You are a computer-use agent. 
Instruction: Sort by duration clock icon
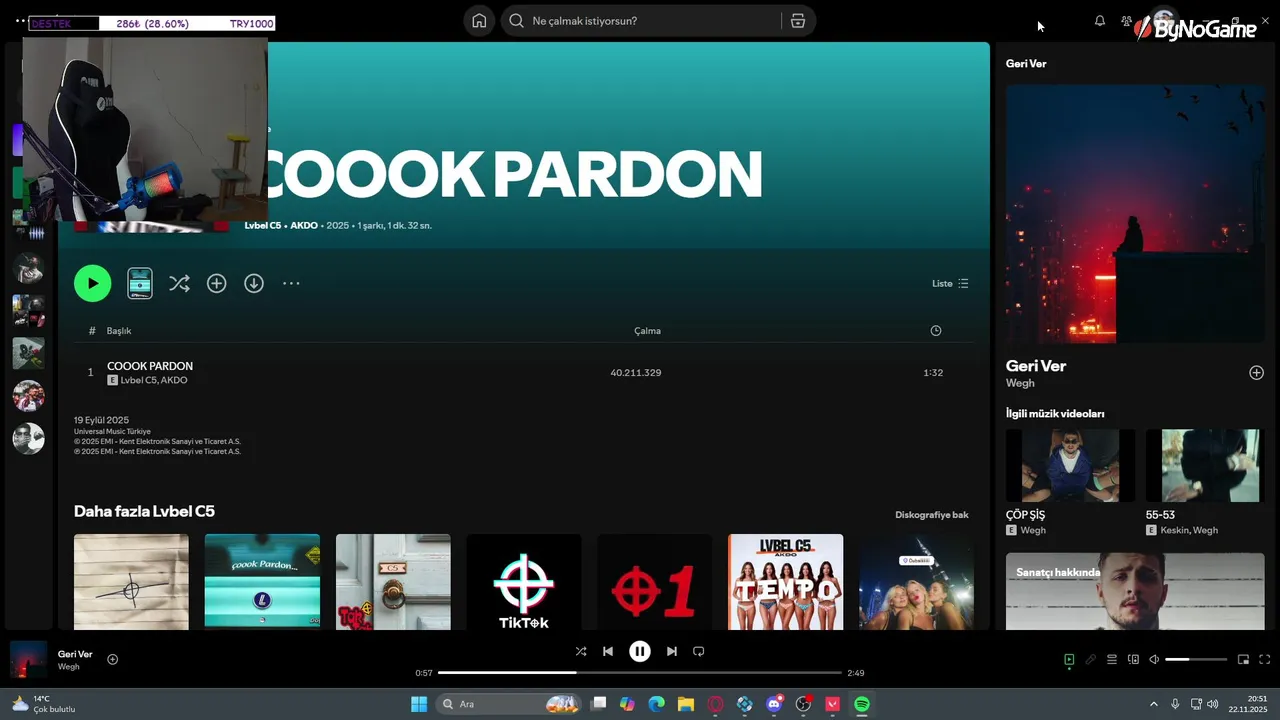pos(936,331)
